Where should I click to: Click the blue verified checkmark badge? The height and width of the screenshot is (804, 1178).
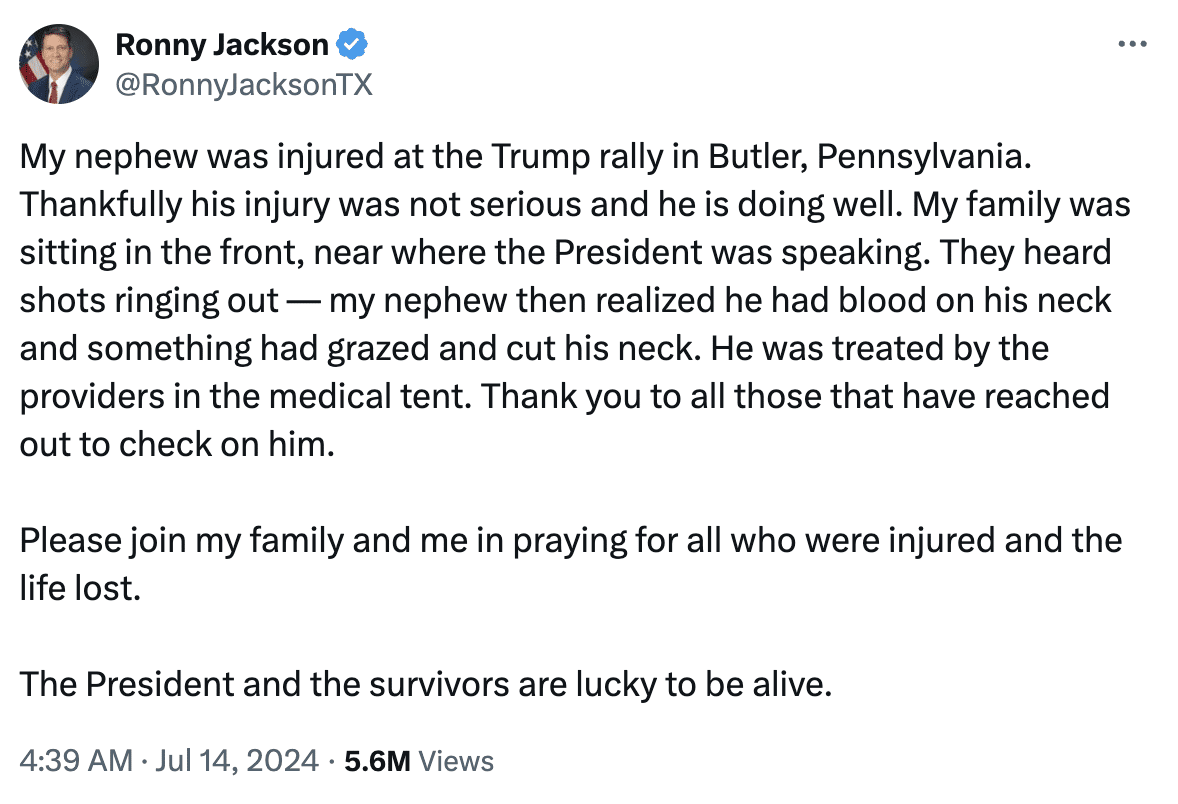click(x=353, y=45)
